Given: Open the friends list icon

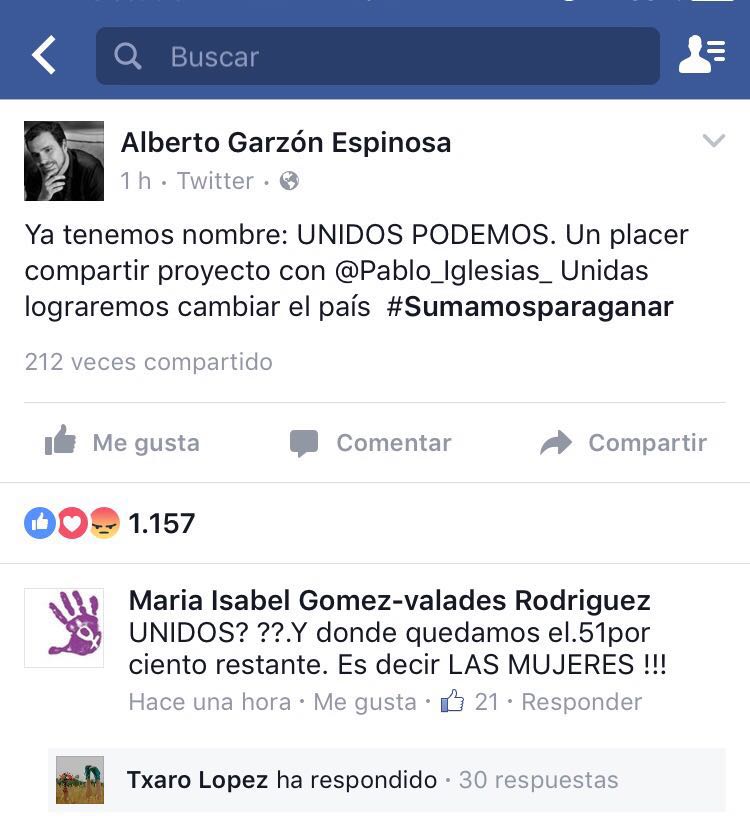Looking at the screenshot, I should 702,54.
